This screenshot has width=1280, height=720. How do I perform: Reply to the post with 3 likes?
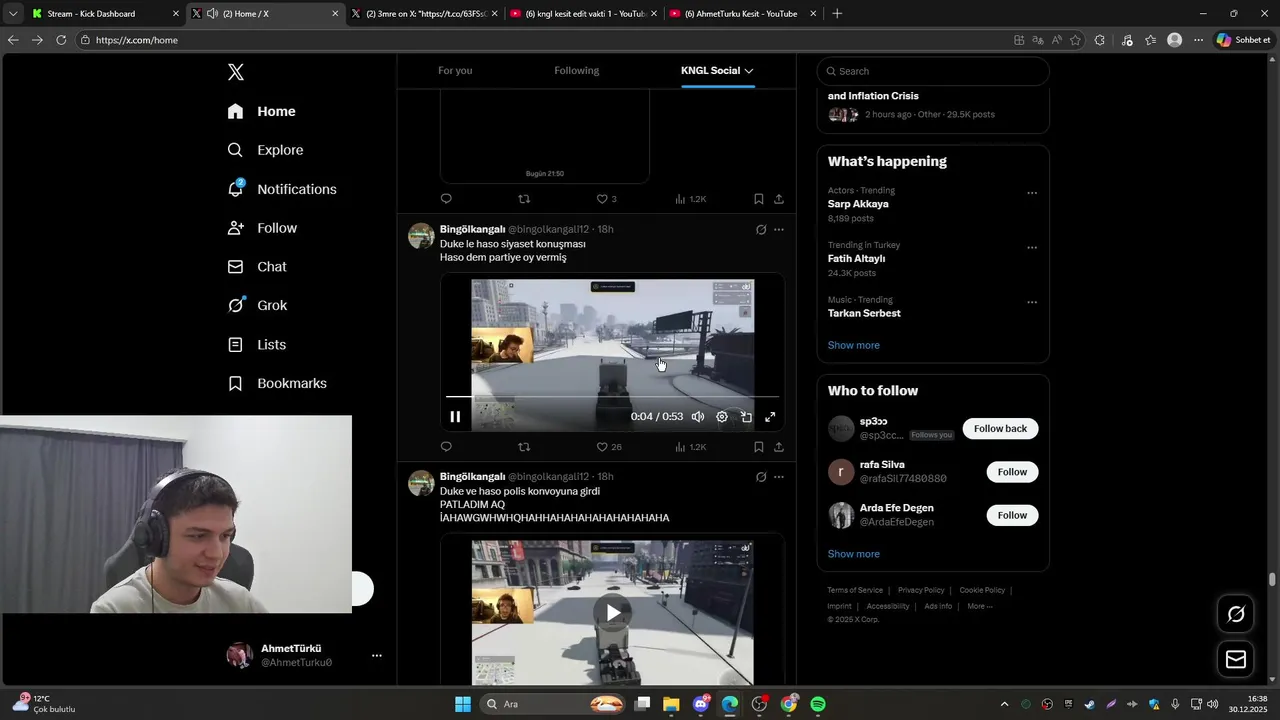pos(446,199)
